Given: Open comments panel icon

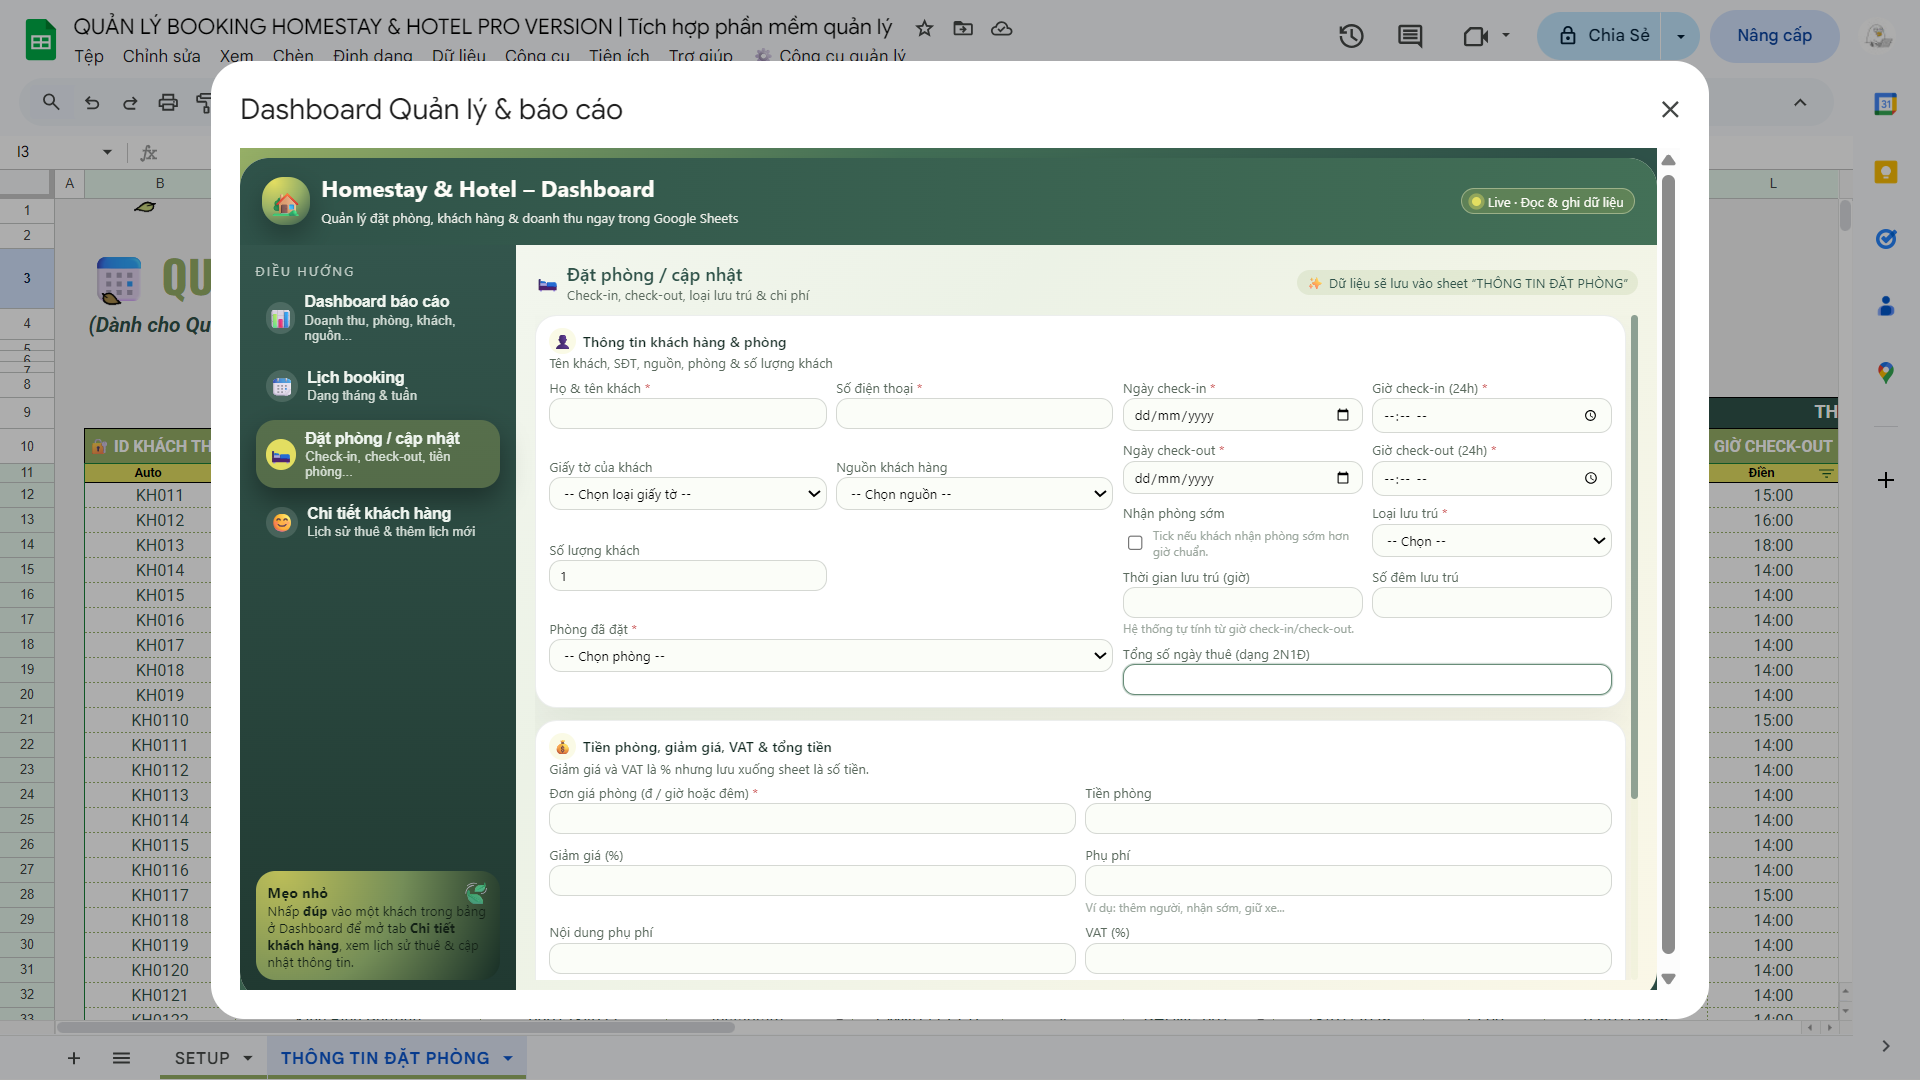Looking at the screenshot, I should coord(1410,36).
